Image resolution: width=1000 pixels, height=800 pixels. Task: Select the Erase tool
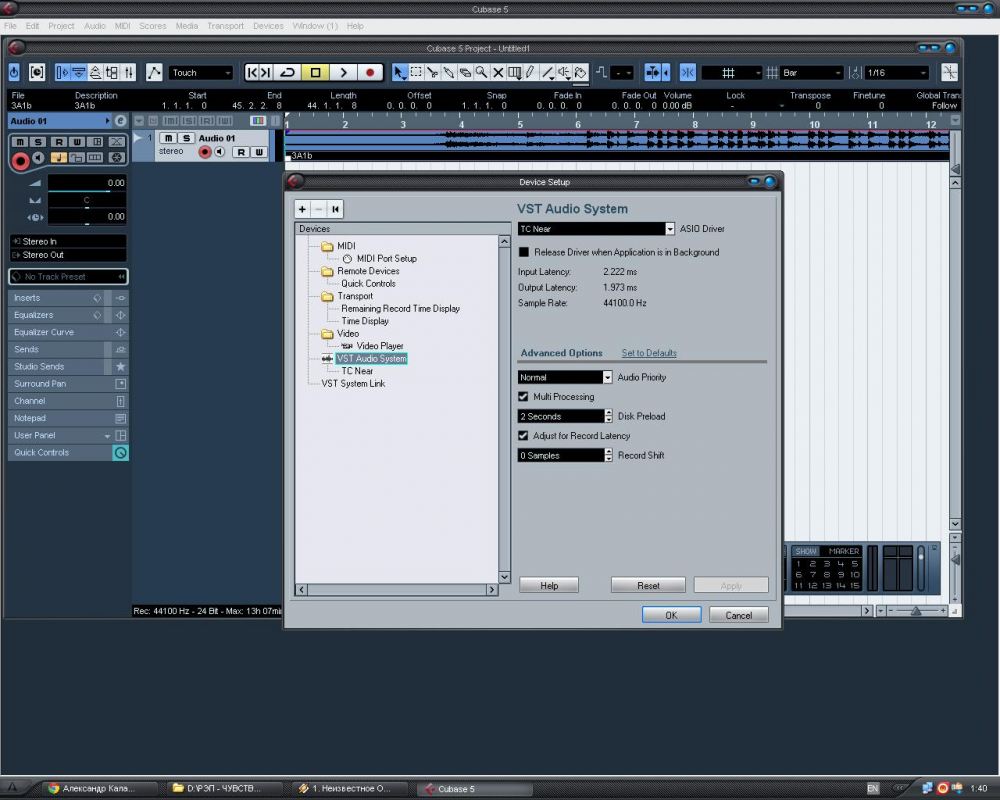[x=465, y=73]
